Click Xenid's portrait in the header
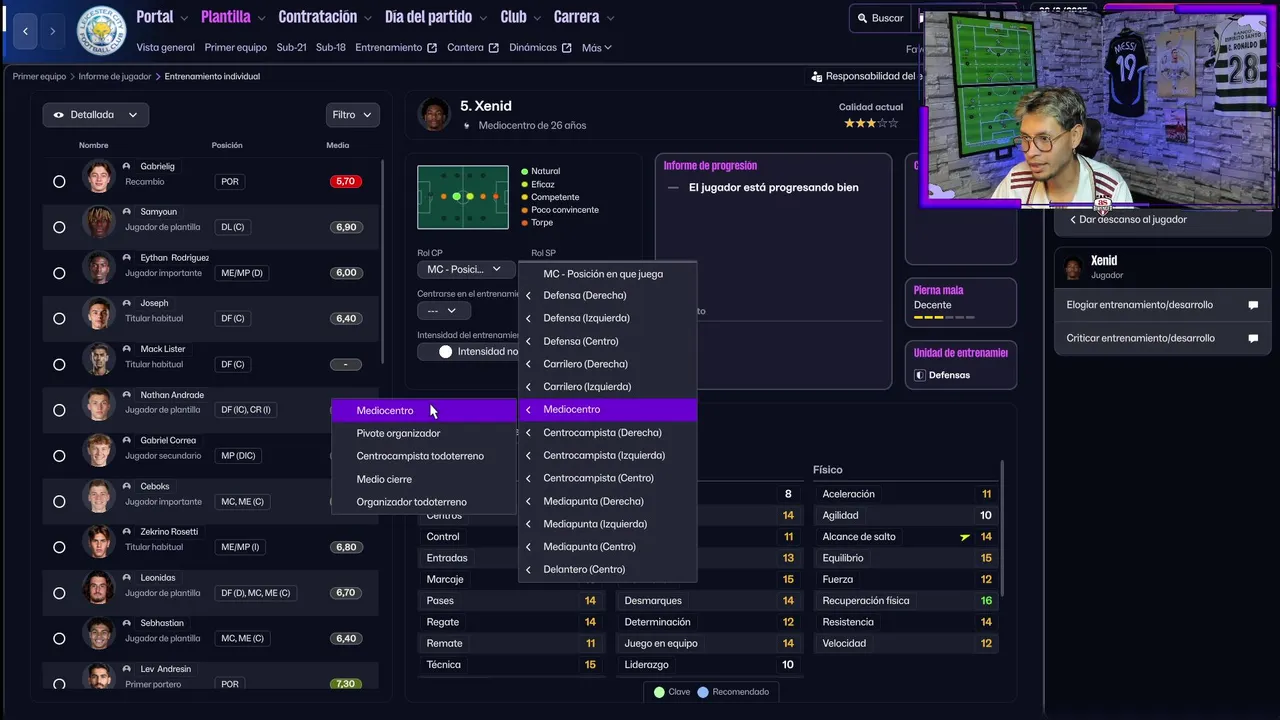 pos(434,114)
